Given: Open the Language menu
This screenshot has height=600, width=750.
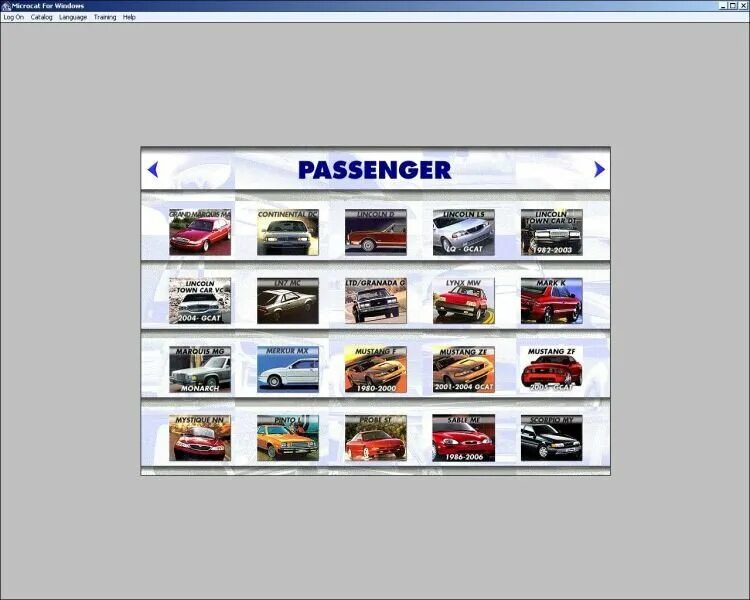Looking at the screenshot, I should [x=73, y=17].
